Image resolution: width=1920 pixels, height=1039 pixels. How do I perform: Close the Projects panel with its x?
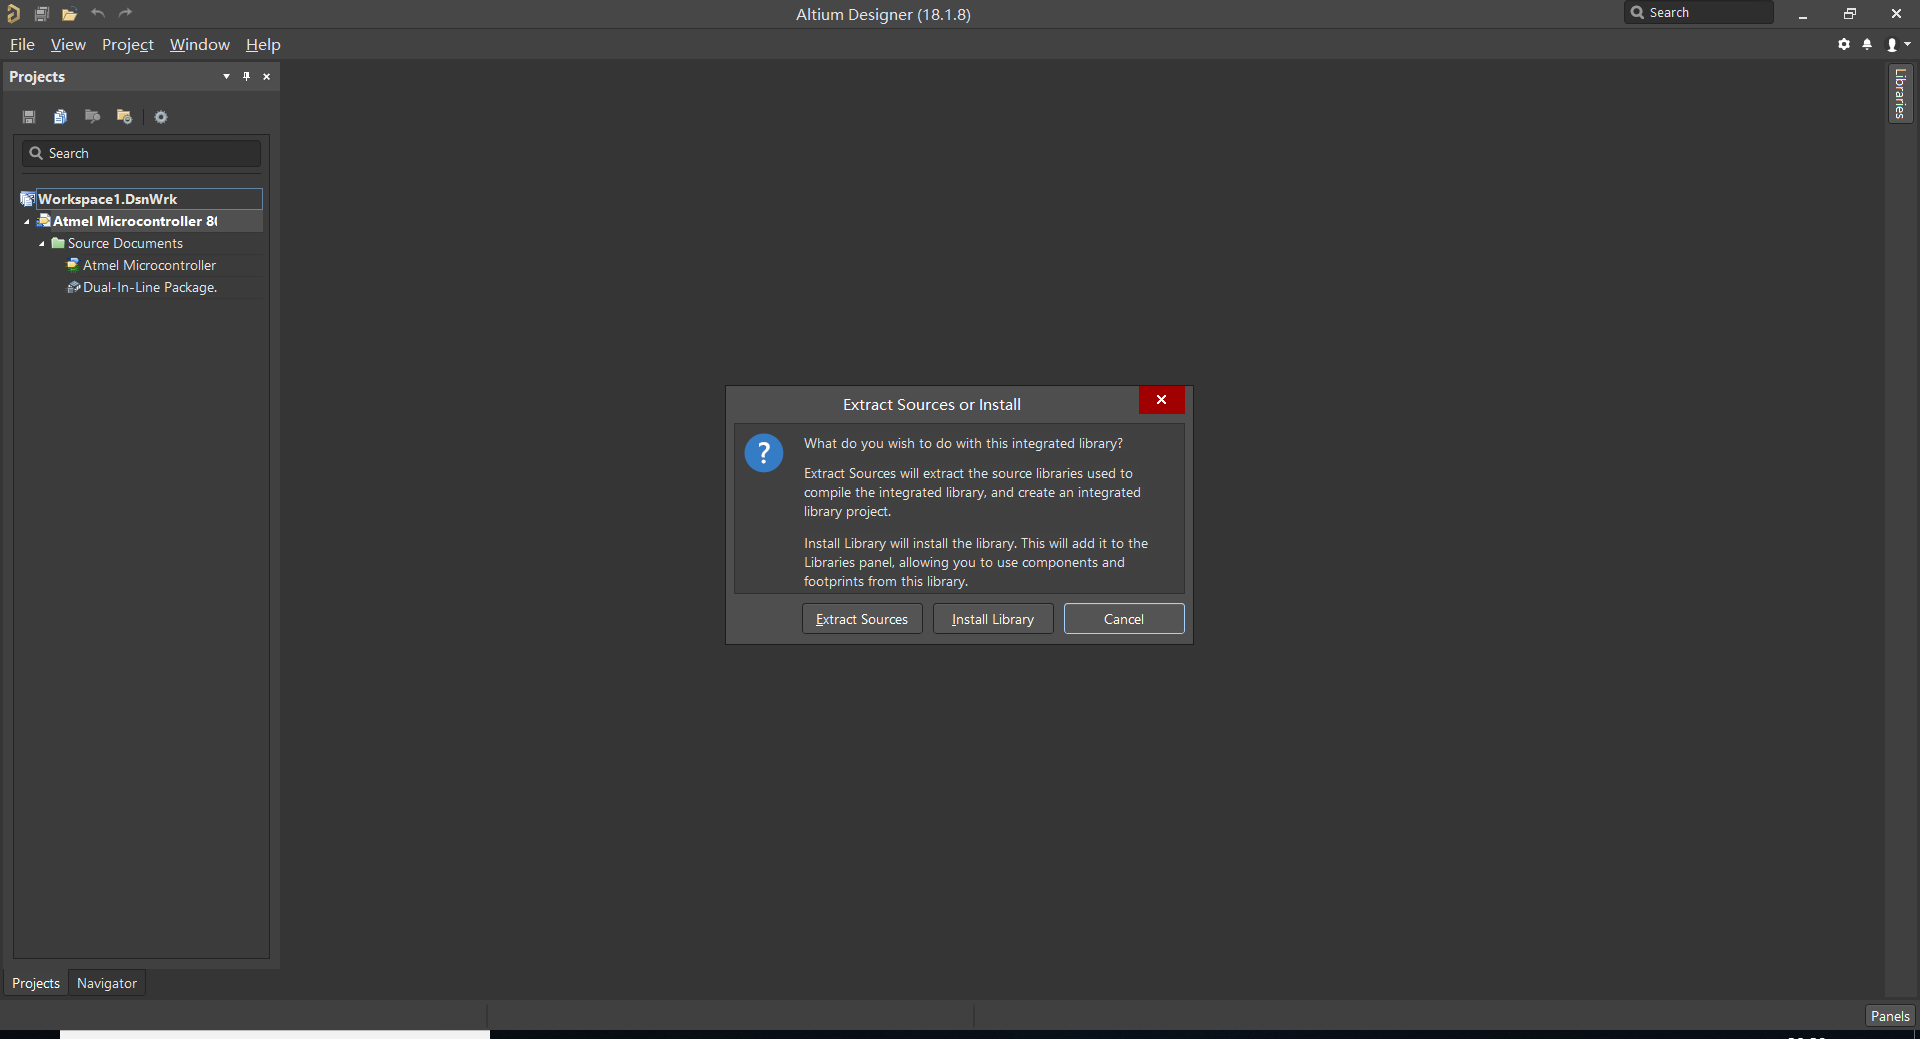tap(266, 77)
